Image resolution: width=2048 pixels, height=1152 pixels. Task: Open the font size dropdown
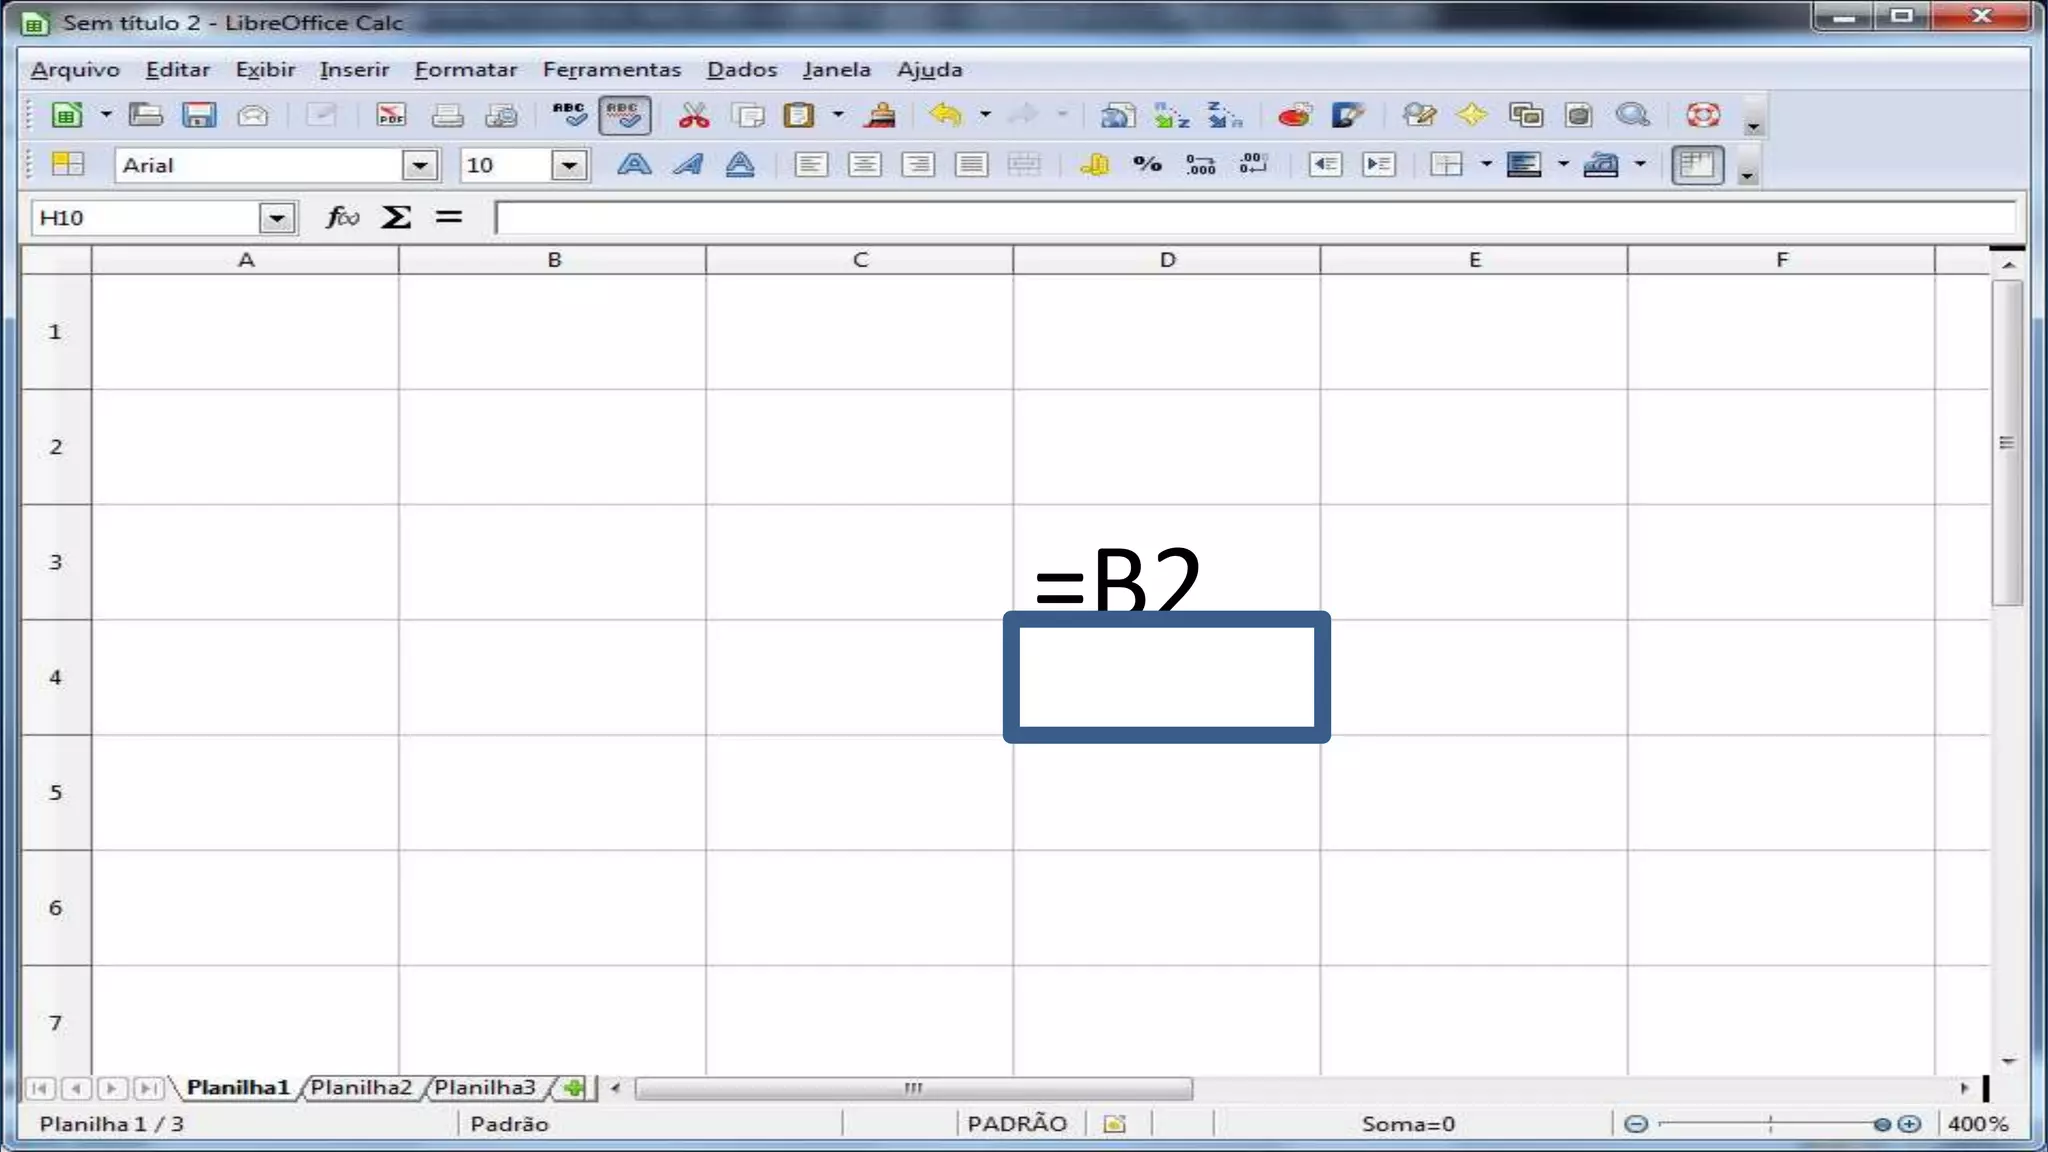tap(569, 165)
